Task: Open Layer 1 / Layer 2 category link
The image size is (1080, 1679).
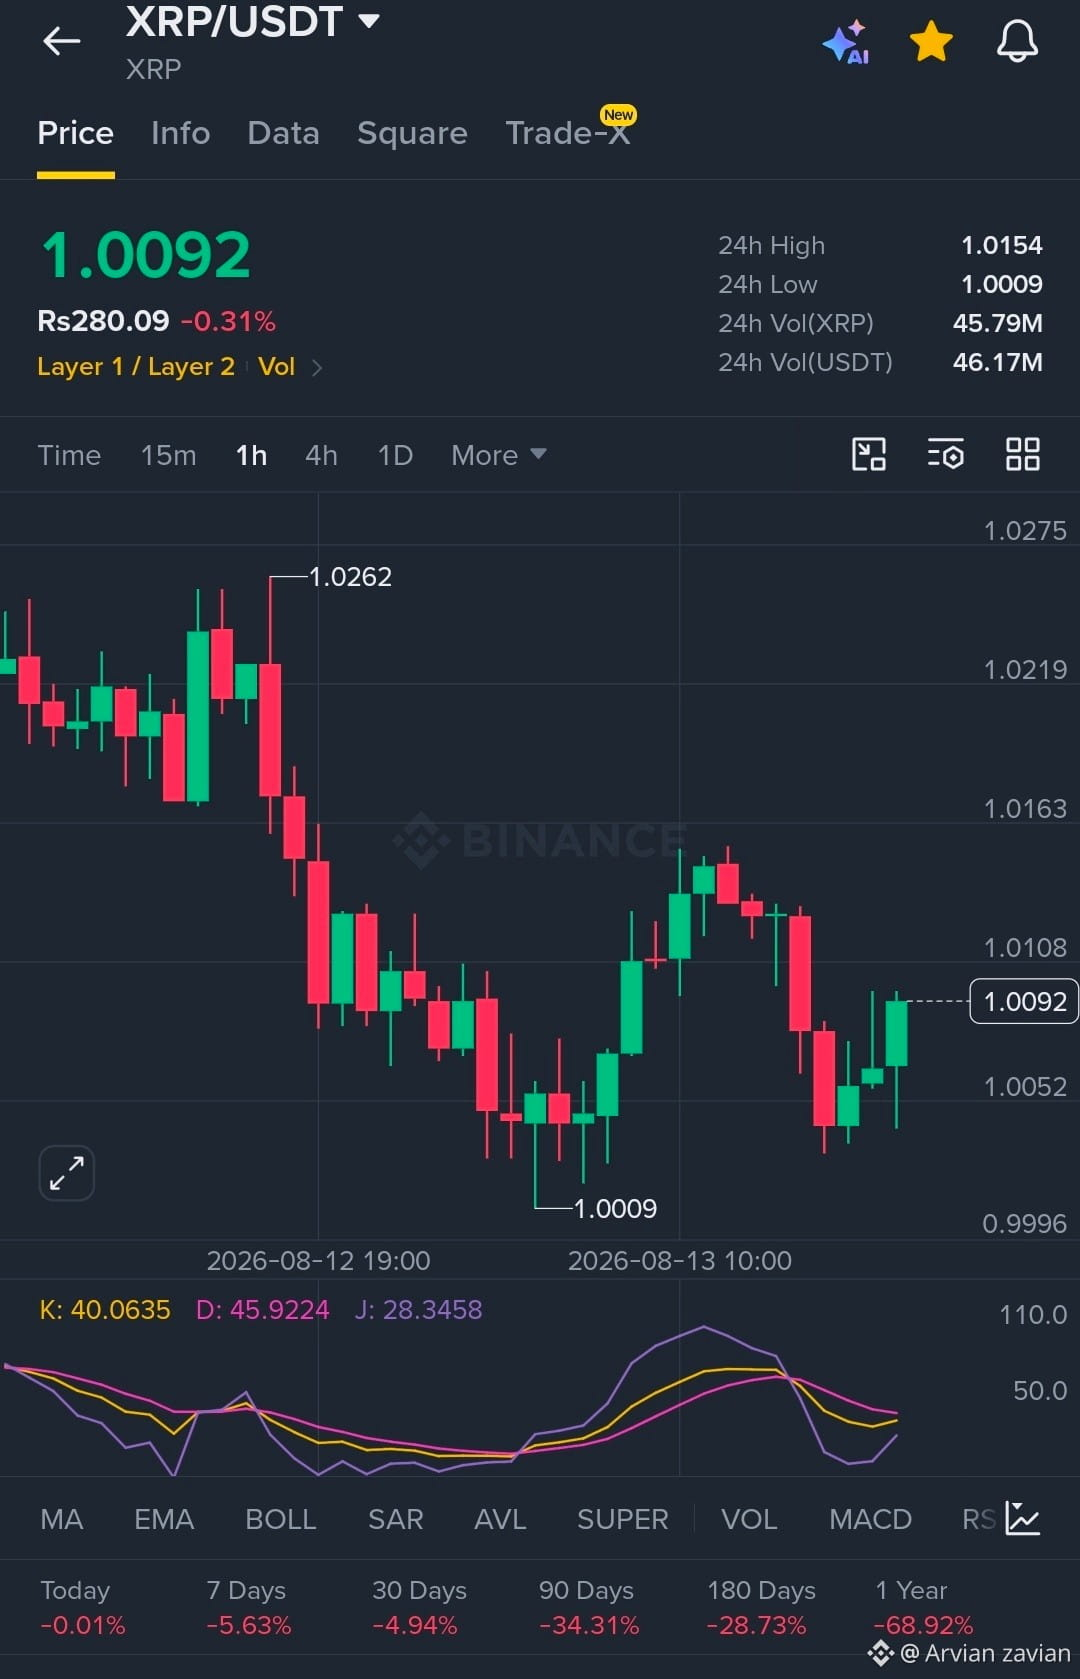Action: tap(136, 367)
